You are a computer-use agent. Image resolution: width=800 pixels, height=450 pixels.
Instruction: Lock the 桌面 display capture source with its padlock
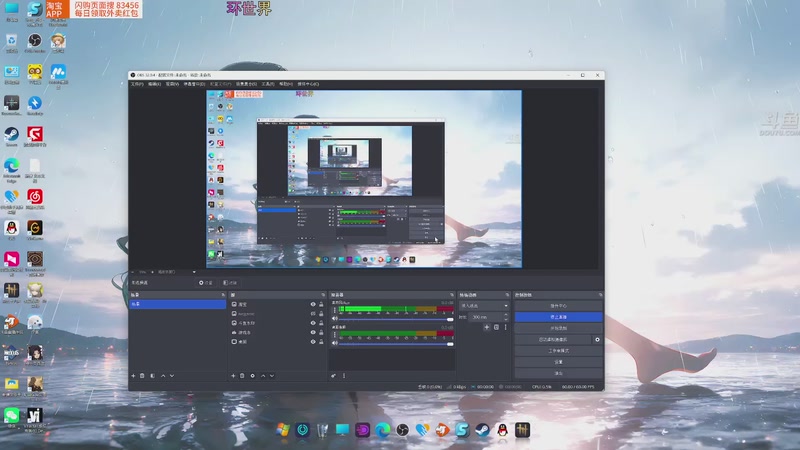[321, 342]
